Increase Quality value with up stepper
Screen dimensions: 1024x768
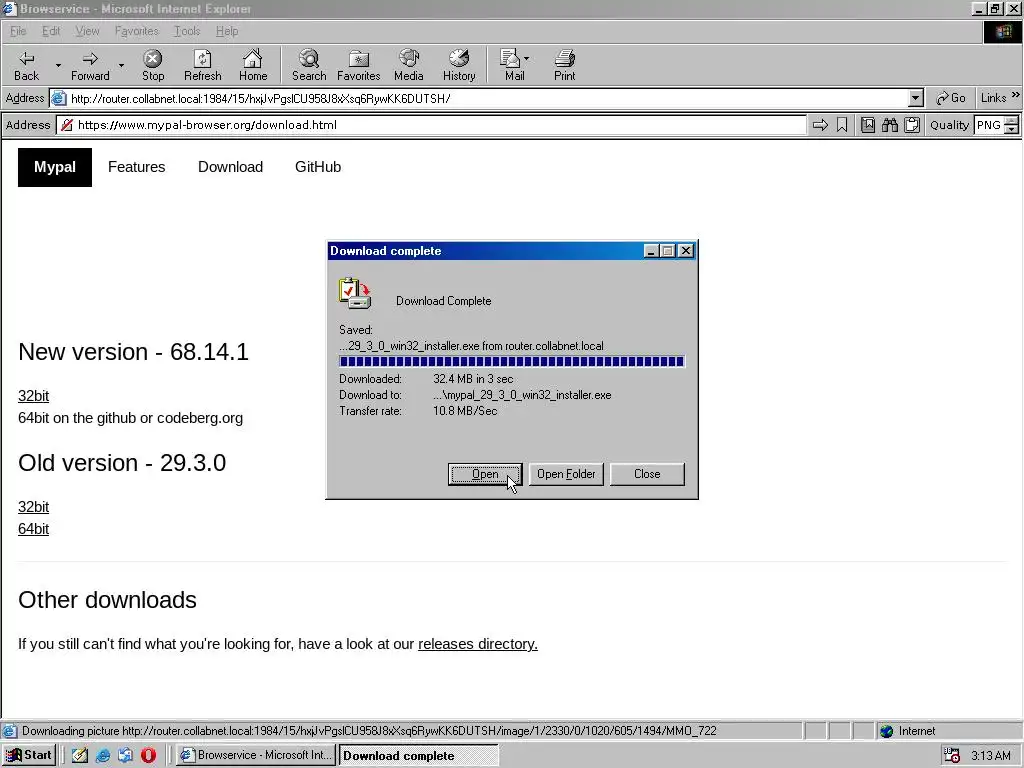pyautogui.click(x=1012, y=120)
